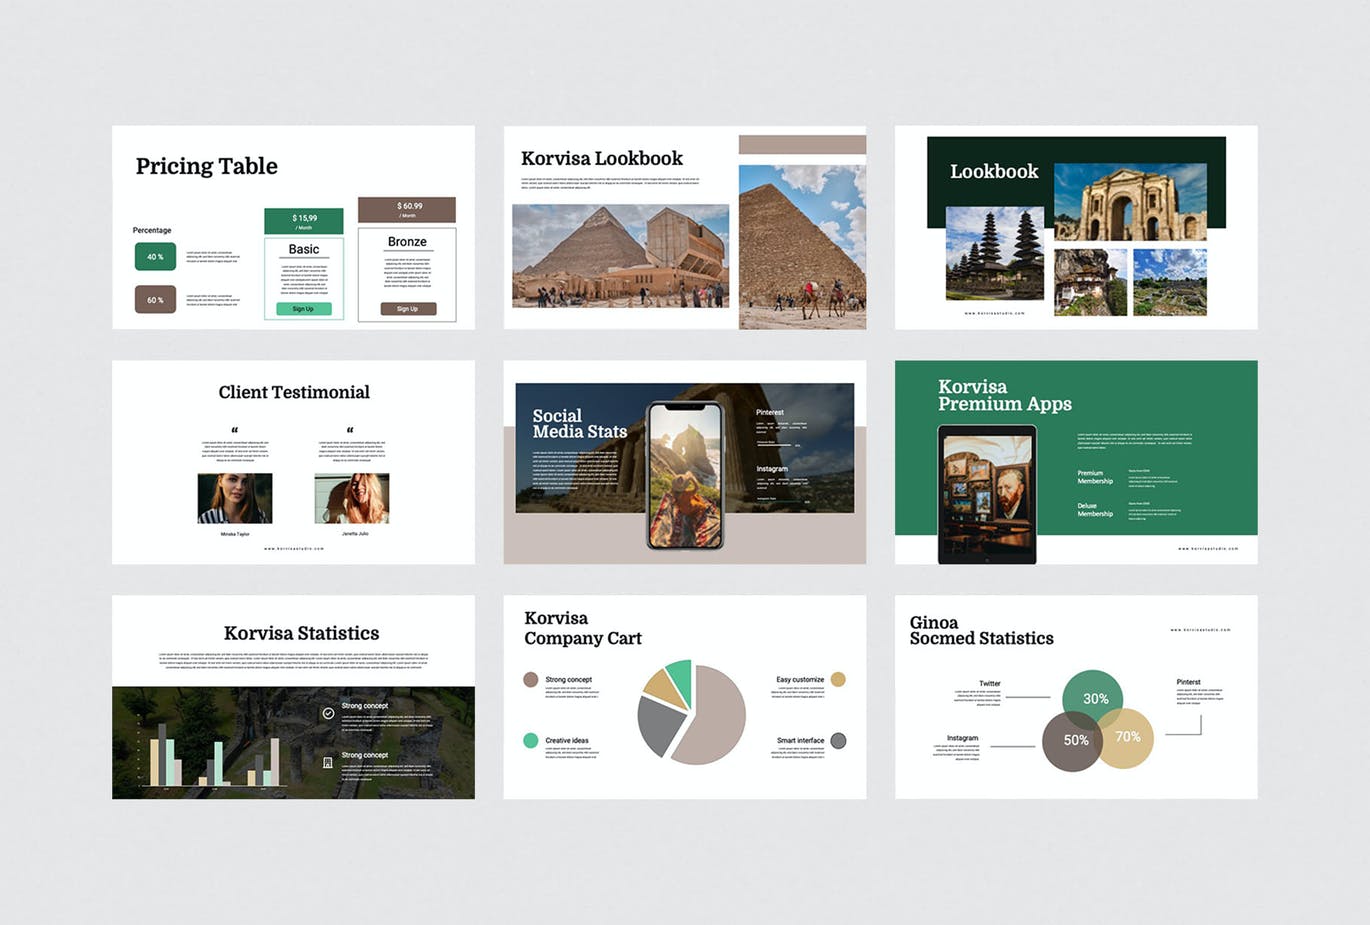
Task: Click the building icon beside lower Strong concept
Action: pyautogui.click(x=328, y=762)
